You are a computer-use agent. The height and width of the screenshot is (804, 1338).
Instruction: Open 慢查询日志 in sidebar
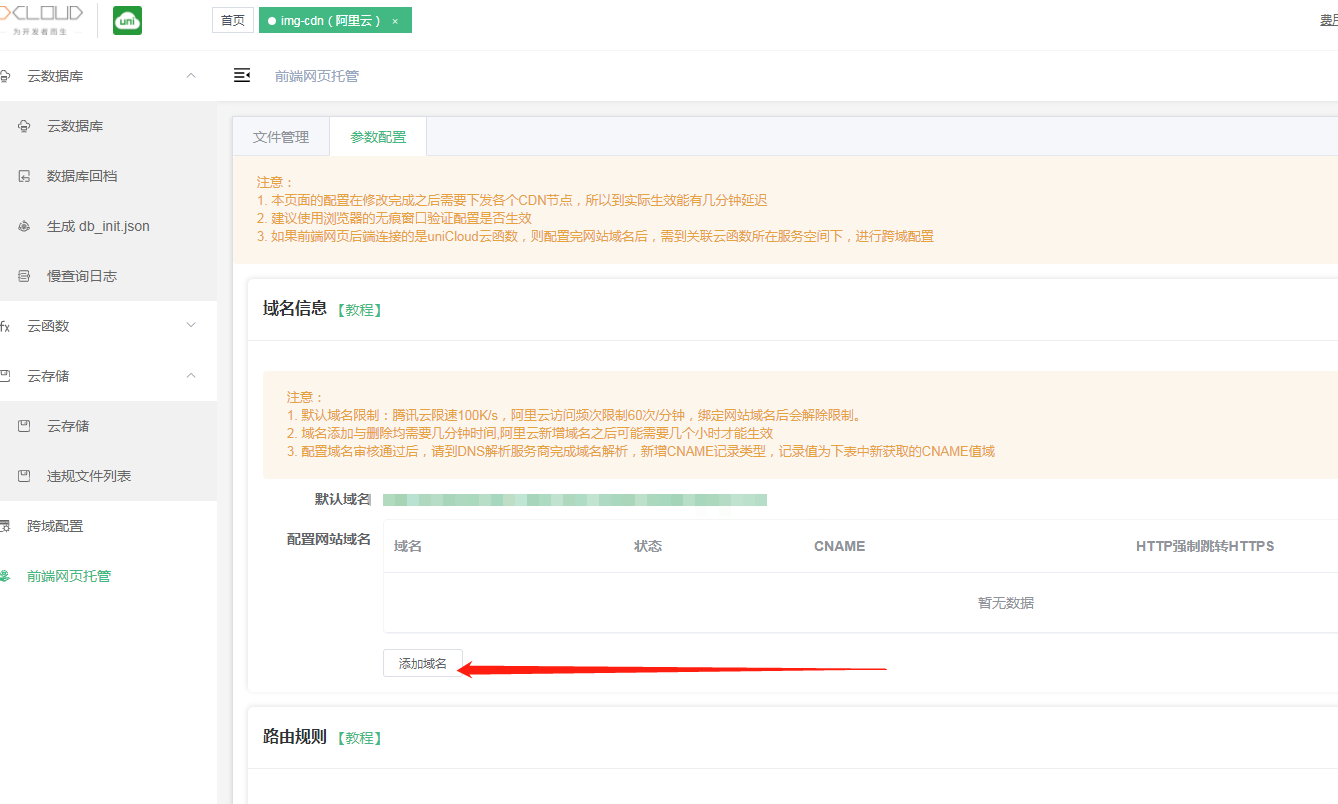point(108,276)
